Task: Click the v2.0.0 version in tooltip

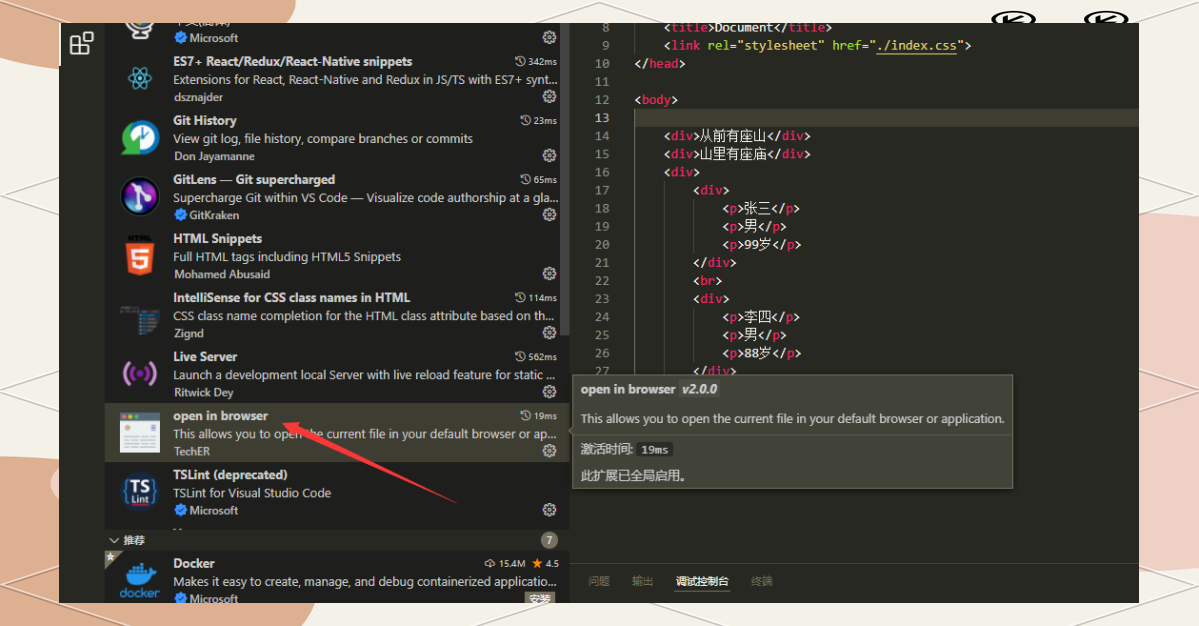Action: (700, 389)
